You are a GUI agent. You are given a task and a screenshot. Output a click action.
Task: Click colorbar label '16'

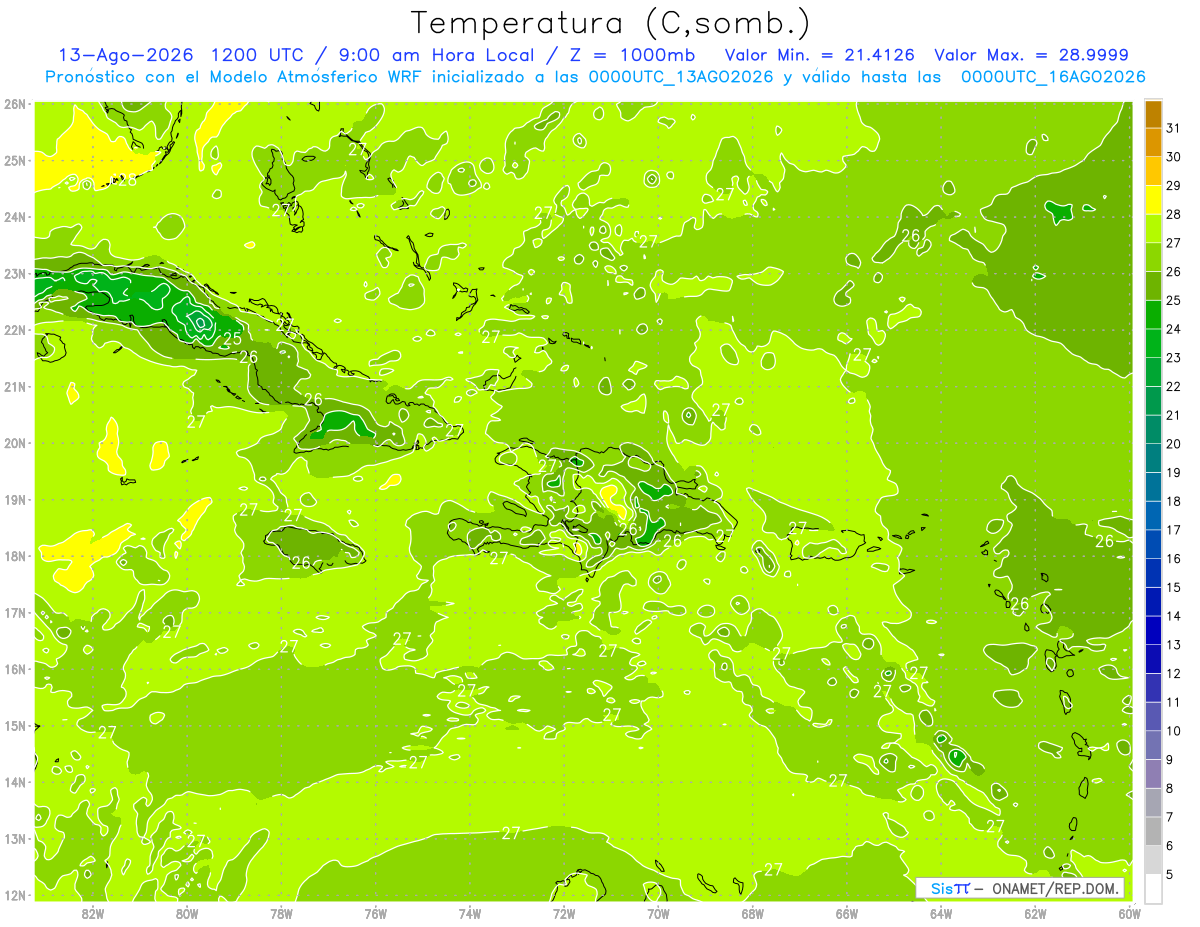[1174, 559]
